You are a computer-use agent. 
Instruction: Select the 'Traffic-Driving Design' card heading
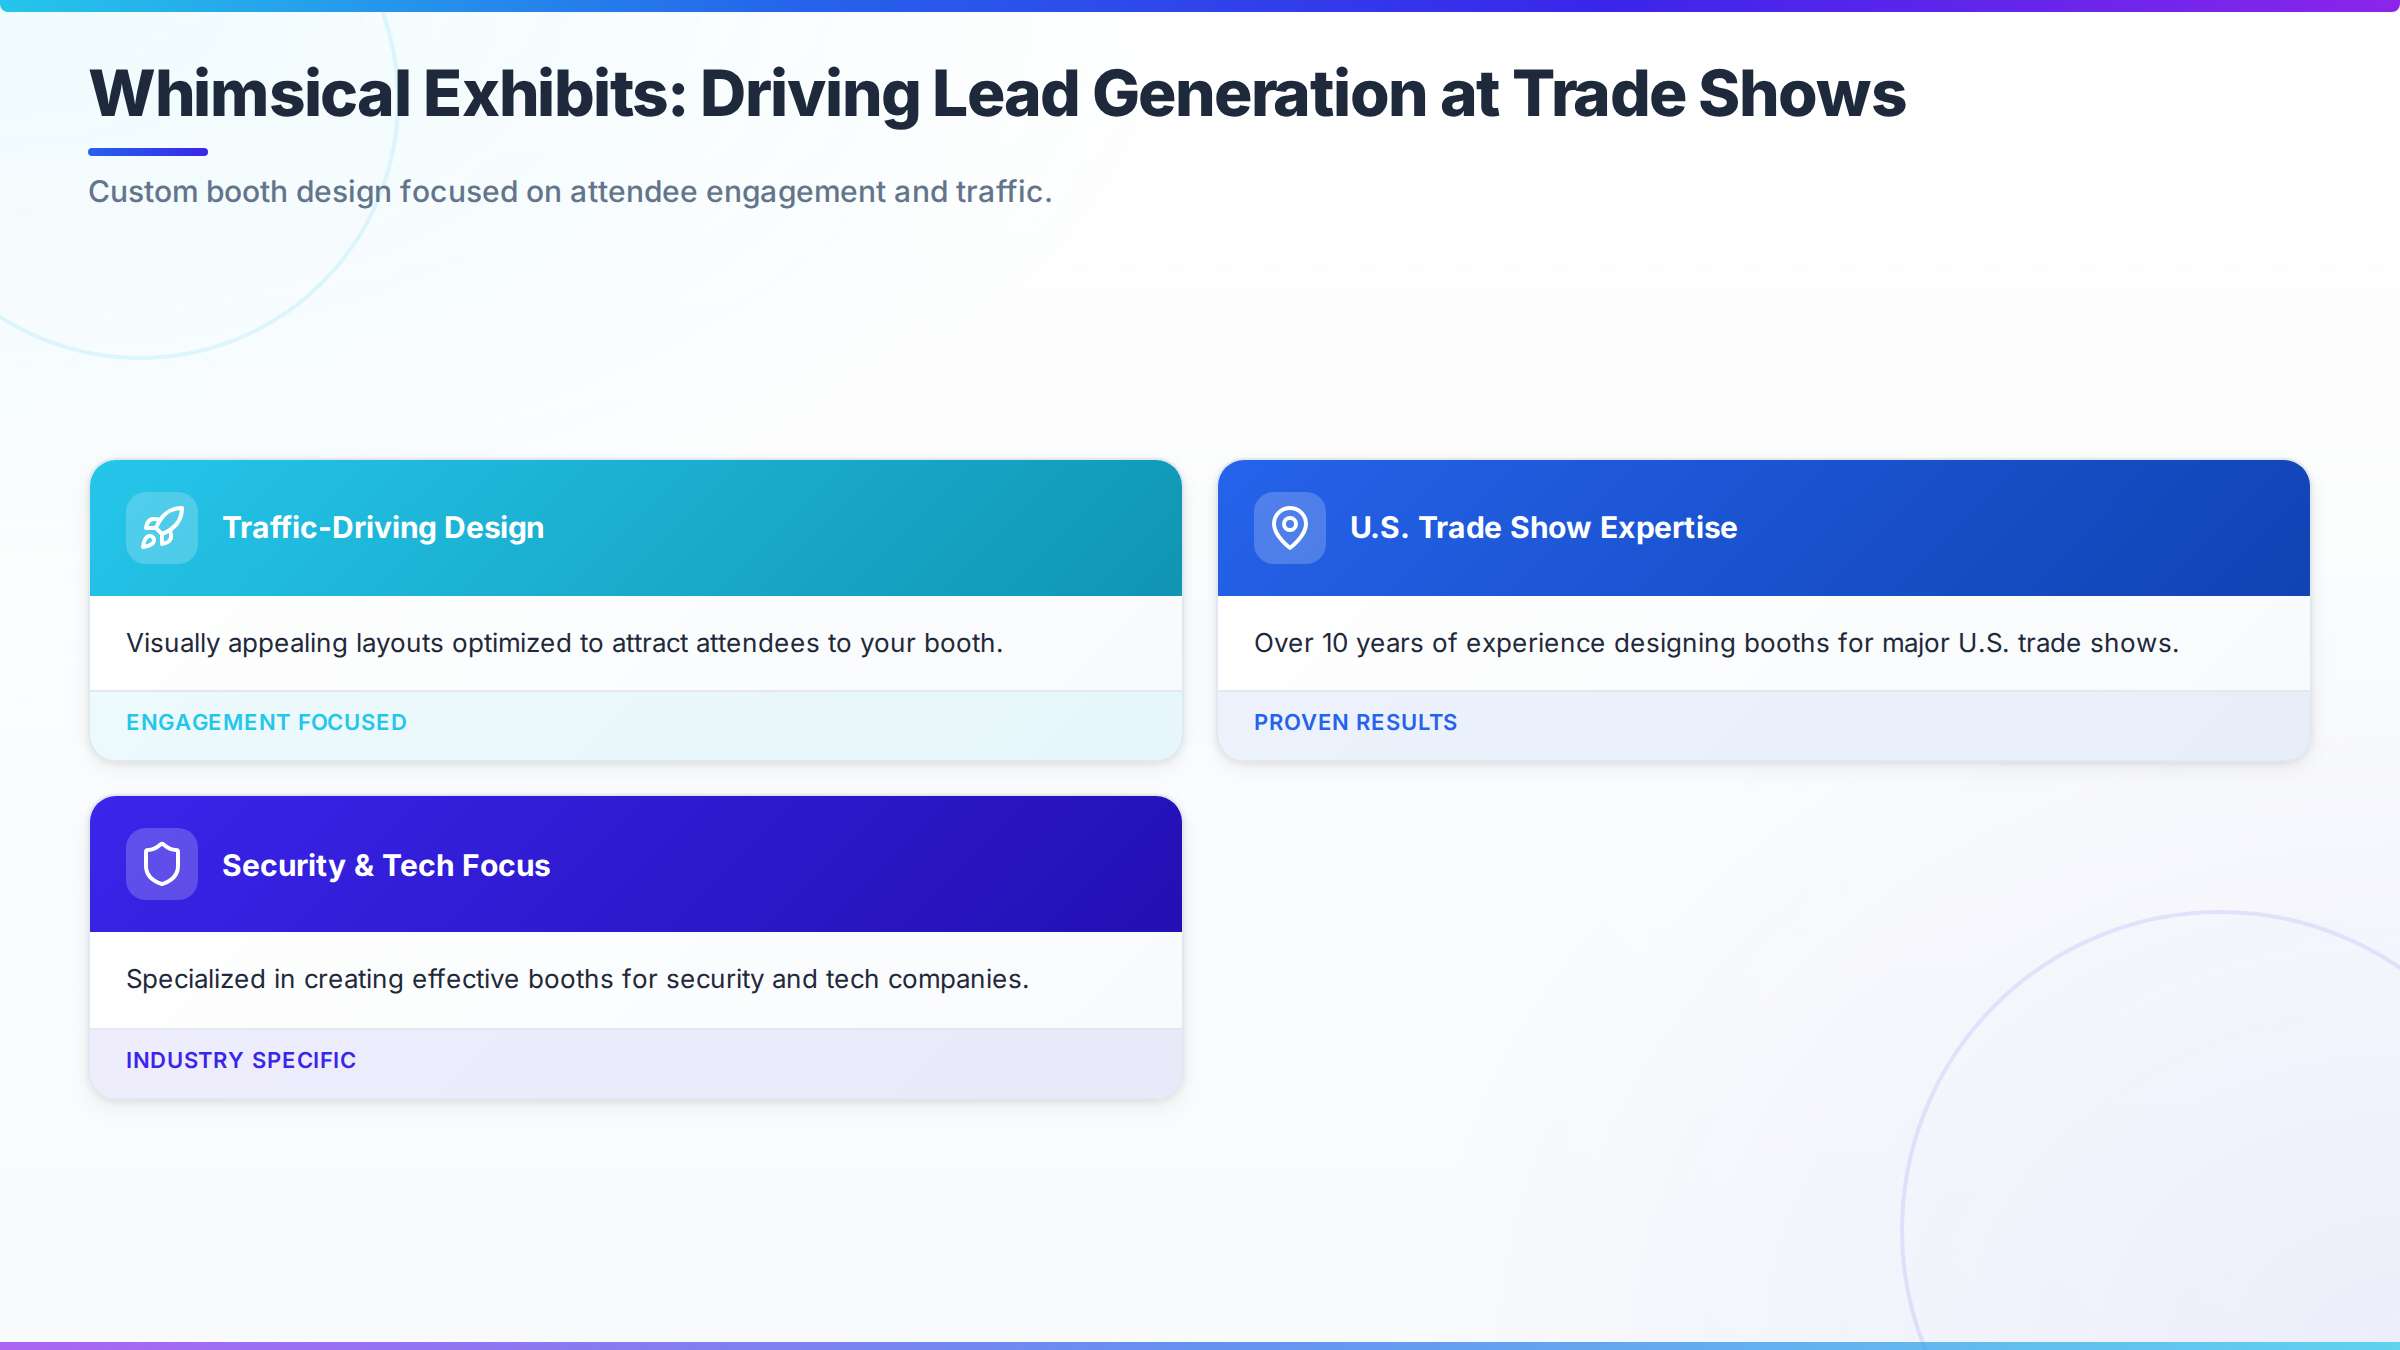pyautogui.click(x=383, y=528)
